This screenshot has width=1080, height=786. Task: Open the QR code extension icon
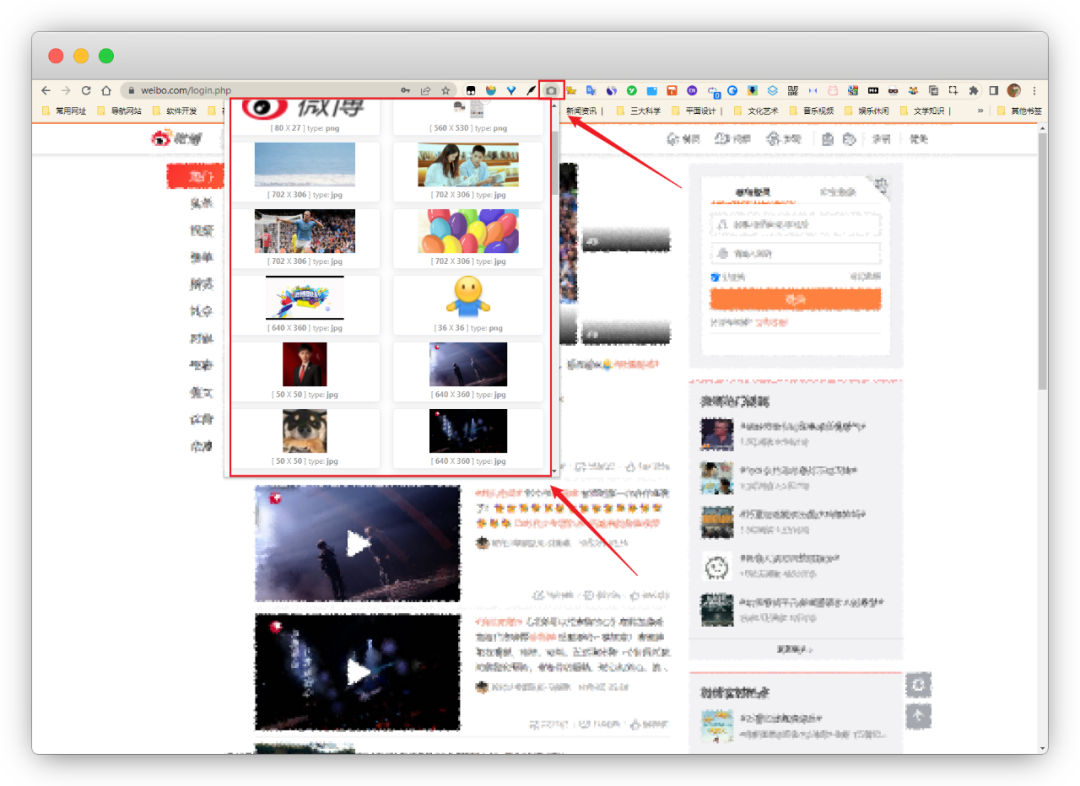(793, 90)
